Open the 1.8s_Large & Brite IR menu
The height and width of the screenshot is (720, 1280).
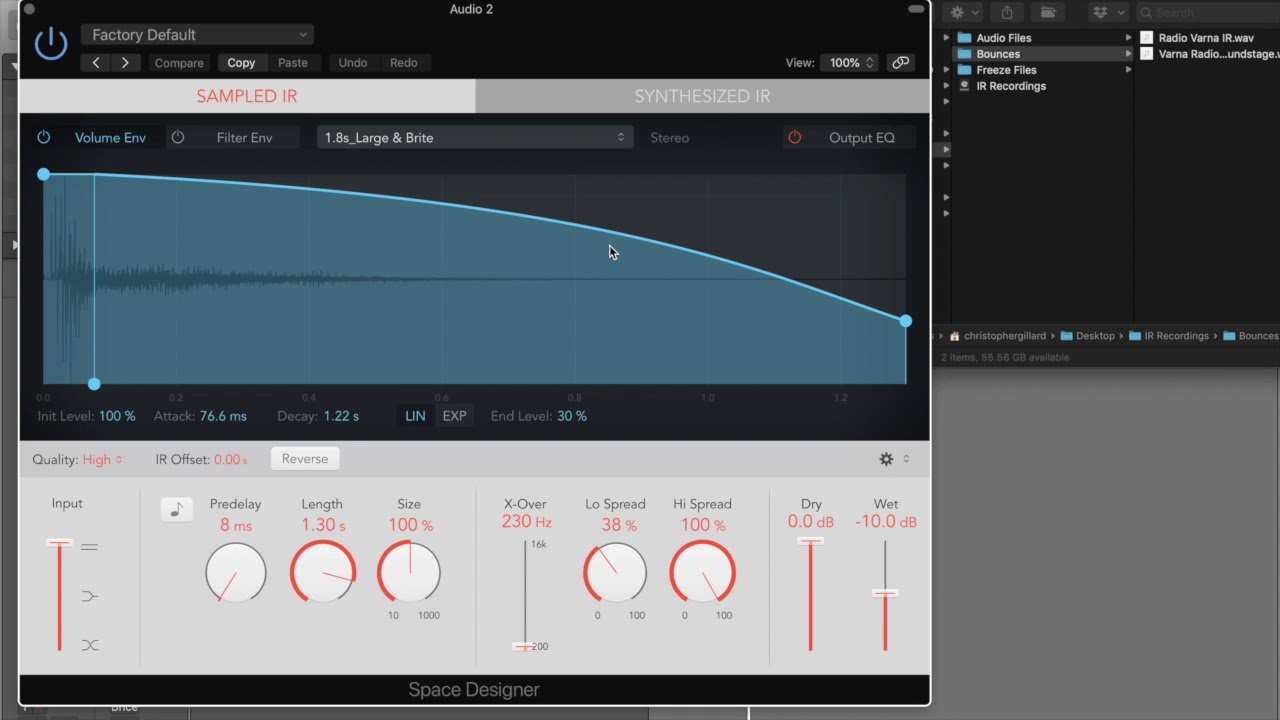click(x=474, y=138)
